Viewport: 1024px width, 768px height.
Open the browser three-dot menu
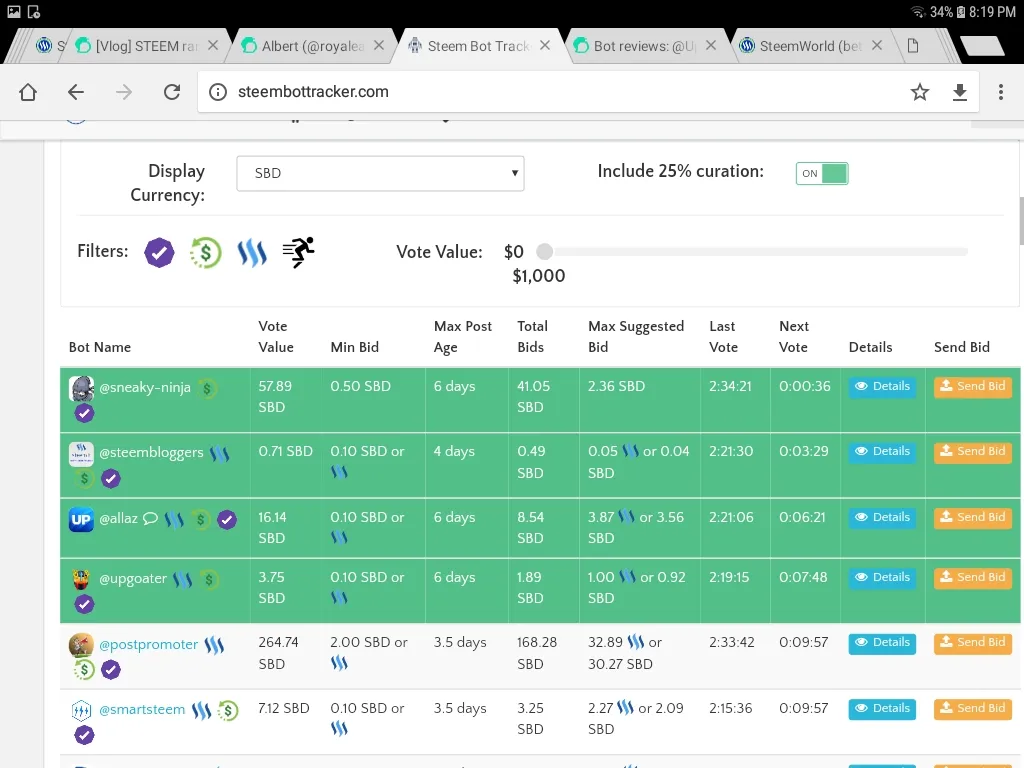coord(1000,92)
